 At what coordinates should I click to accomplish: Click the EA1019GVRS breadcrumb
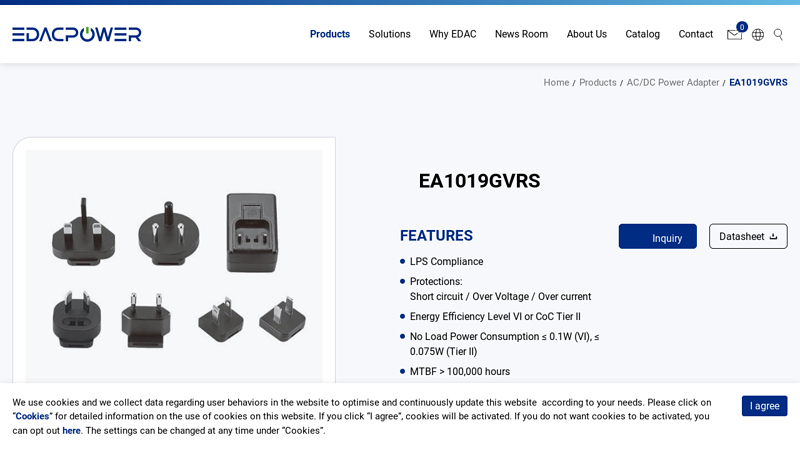click(758, 83)
